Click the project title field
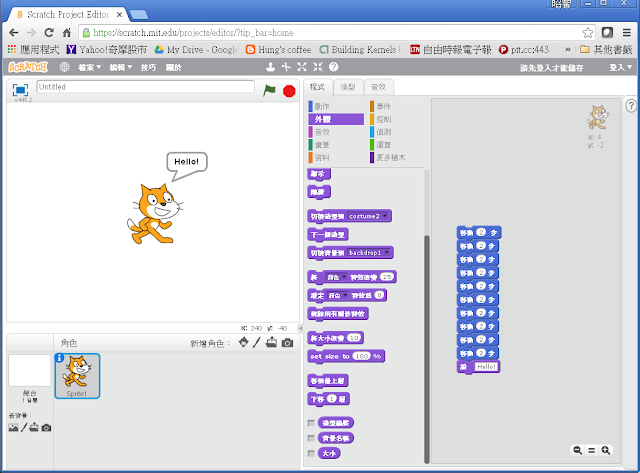 [146, 87]
